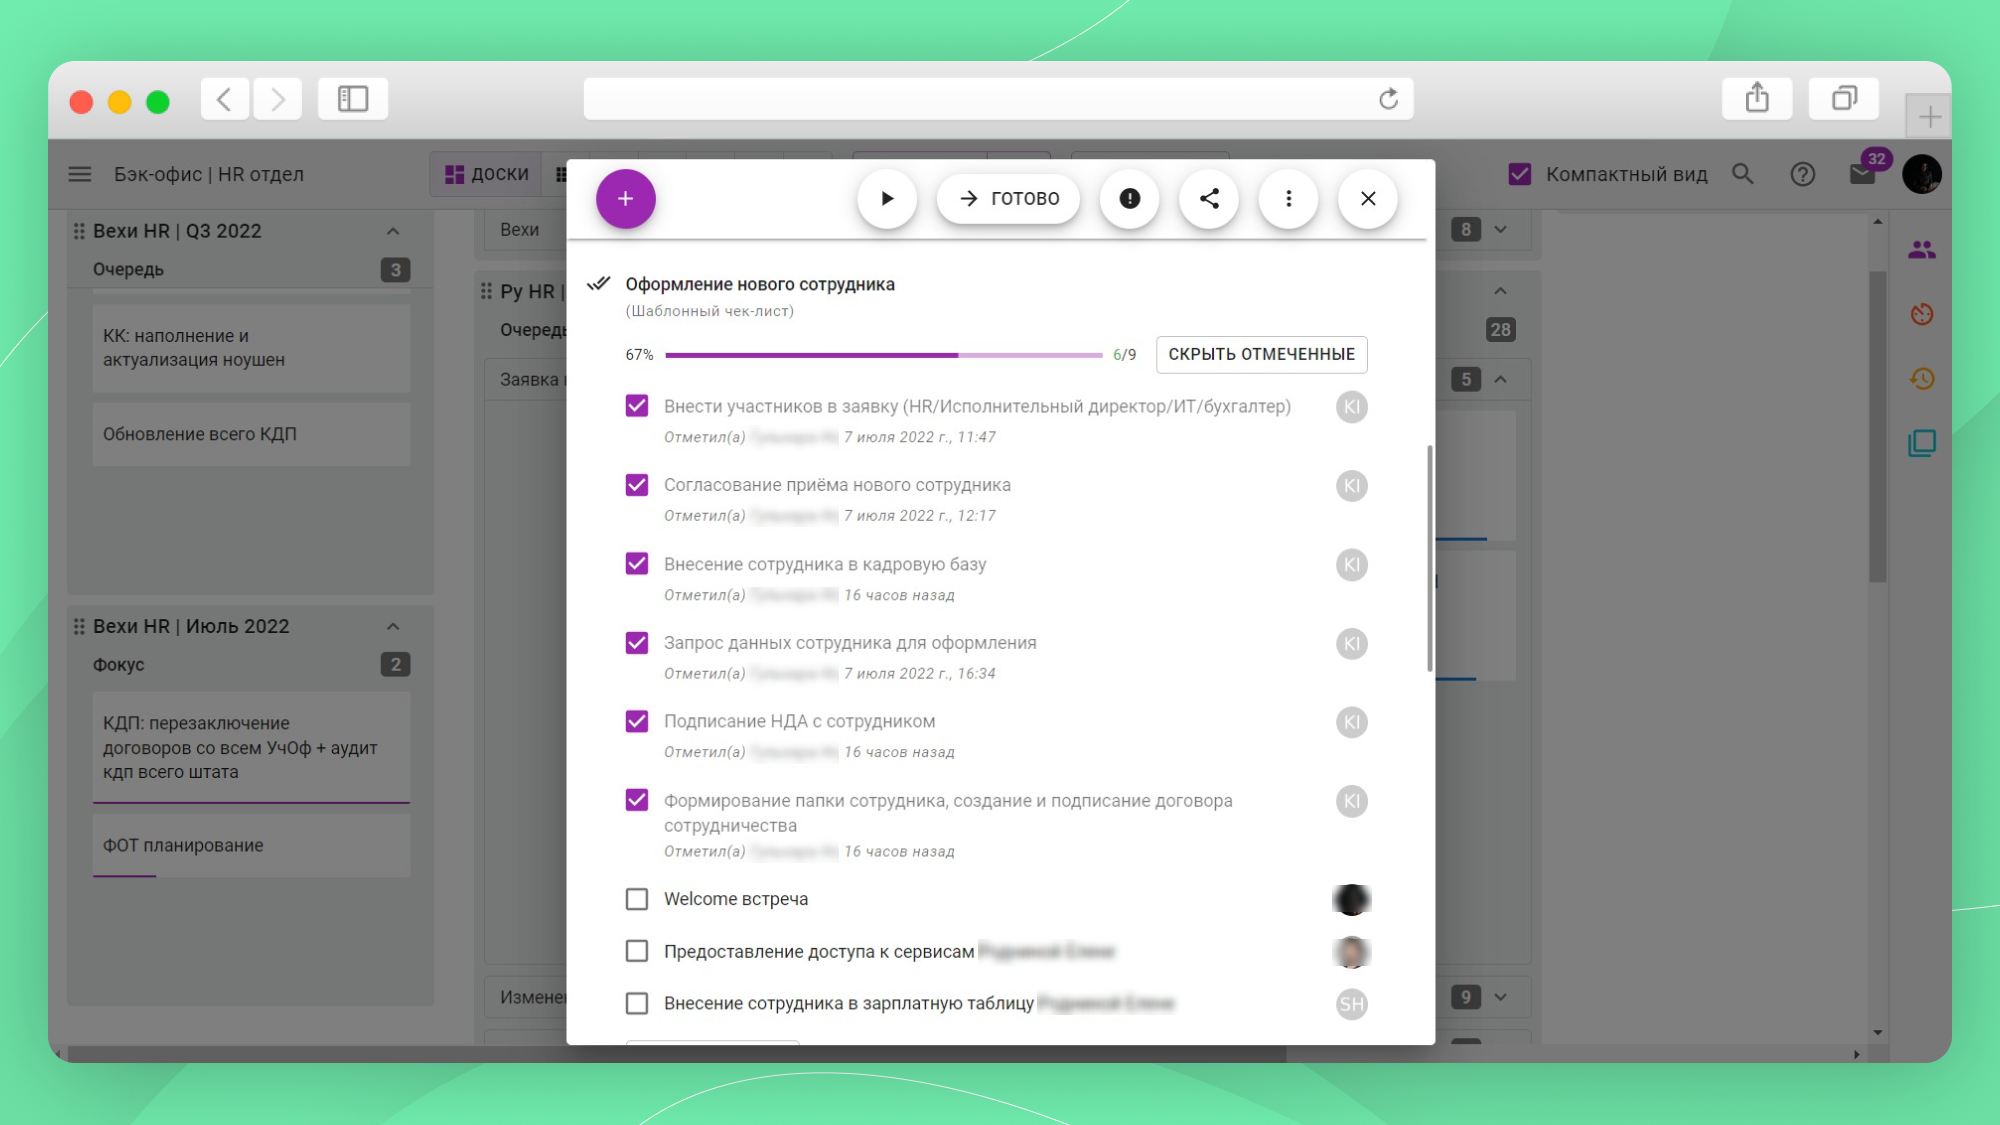Open the team members icon in right sidebar
The width and height of the screenshot is (2000, 1125).
click(1921, 250)
